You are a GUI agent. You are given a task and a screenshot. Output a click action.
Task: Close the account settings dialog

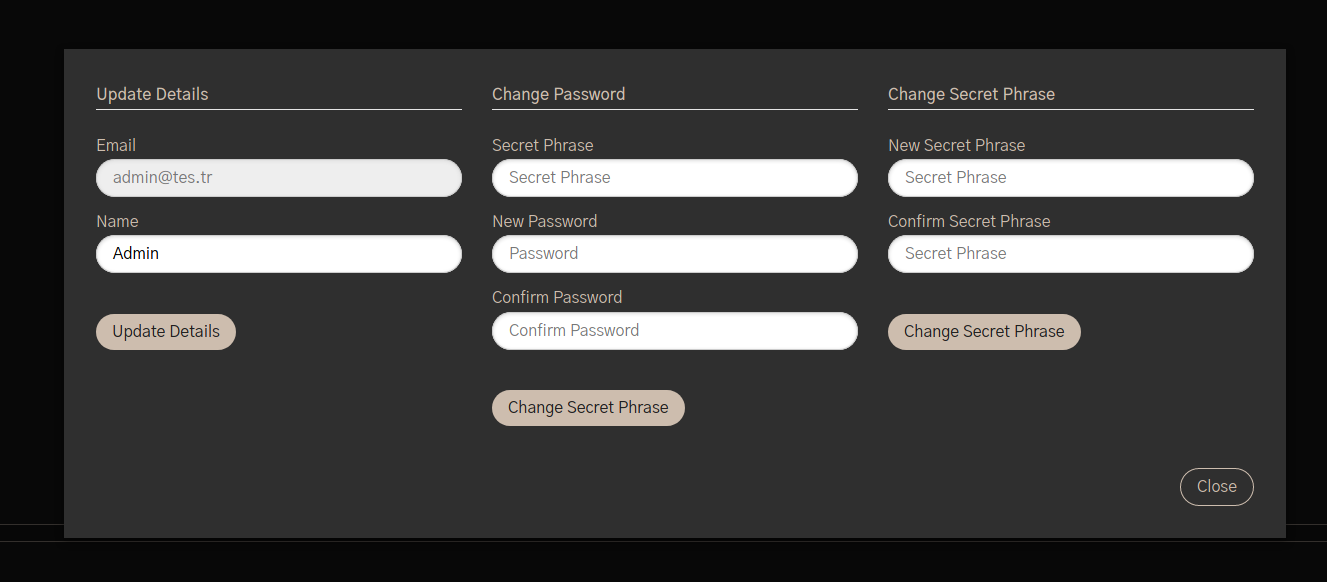(1217, 487)
